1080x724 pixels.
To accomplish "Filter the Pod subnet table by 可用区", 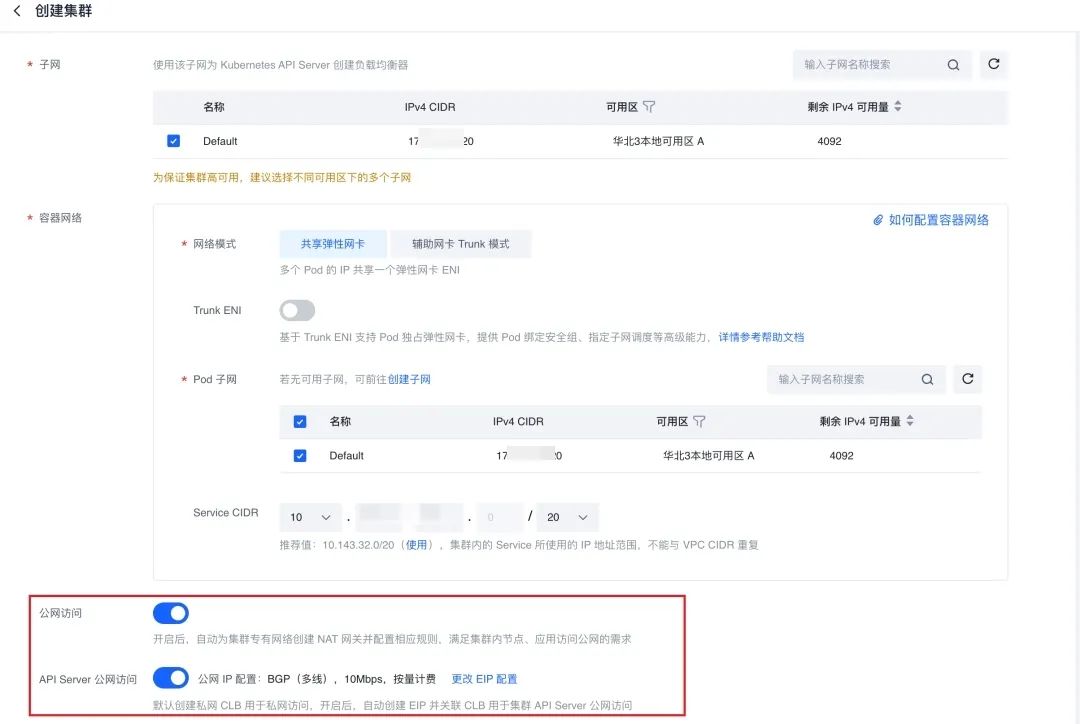I will point(699,421).
